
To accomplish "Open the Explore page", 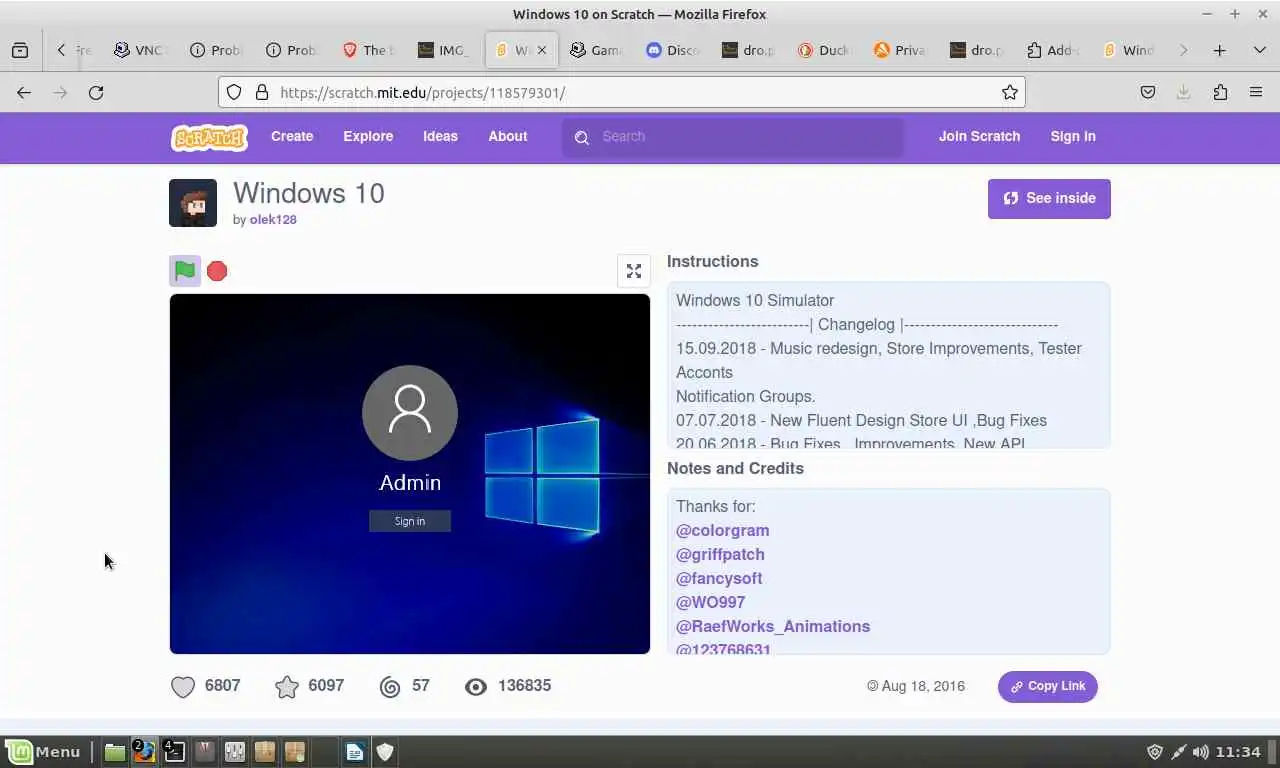I will [x=368, y=137].
